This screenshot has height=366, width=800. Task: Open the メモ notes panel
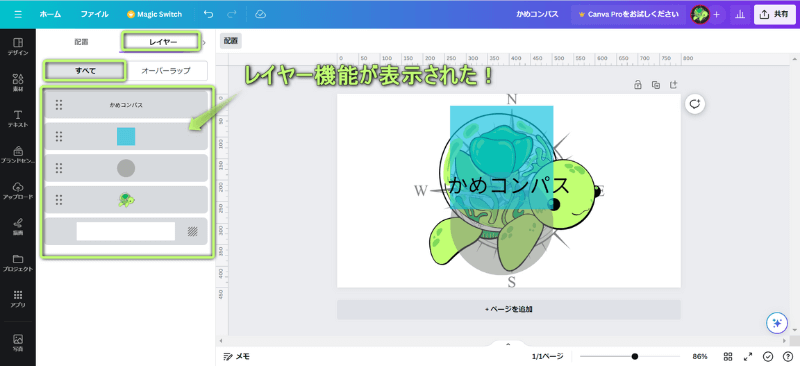pos(237,356)
